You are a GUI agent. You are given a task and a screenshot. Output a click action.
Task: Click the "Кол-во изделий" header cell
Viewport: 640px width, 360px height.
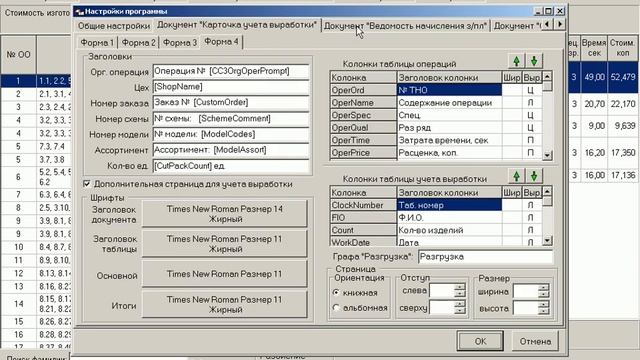click(449, 230)
